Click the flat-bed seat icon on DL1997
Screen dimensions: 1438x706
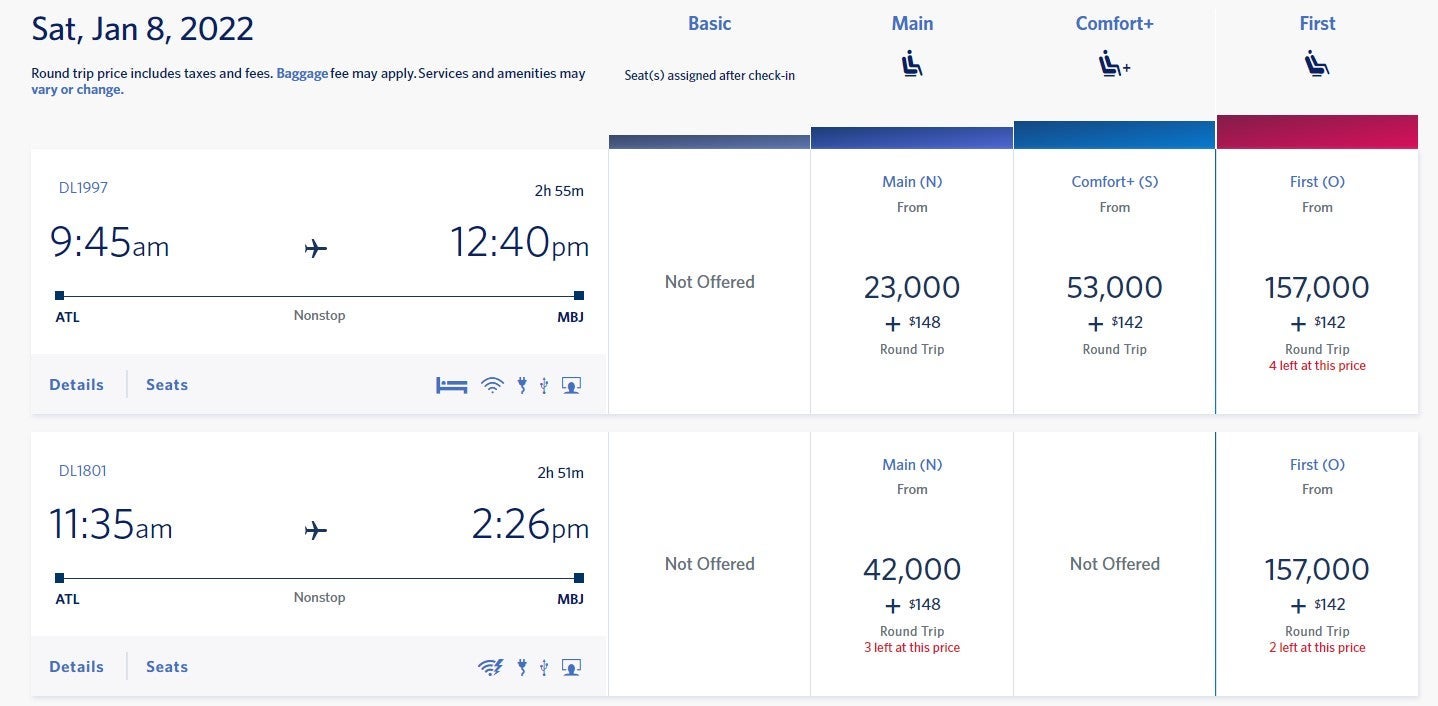tap(452, 385)
